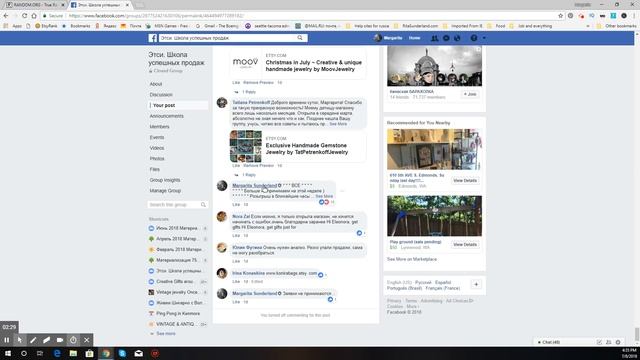Open the Christmas in July MoovJewelry link
This screenshot has width=640, height=360.
coord(313,66)
